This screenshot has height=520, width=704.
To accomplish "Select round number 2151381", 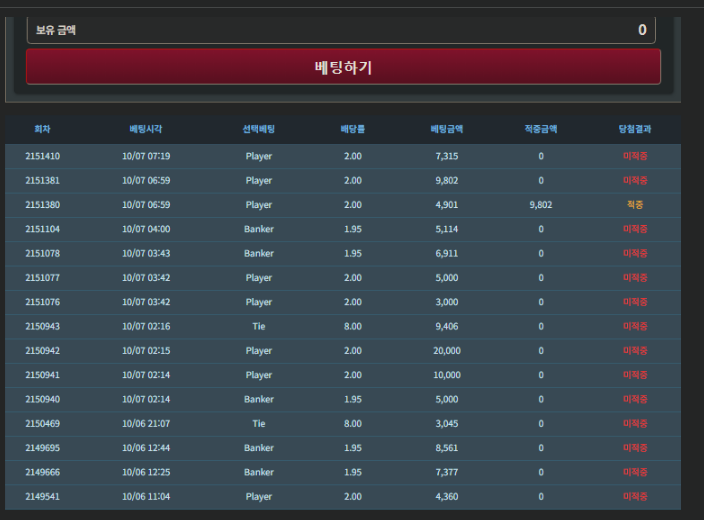I will pos(42,181).
